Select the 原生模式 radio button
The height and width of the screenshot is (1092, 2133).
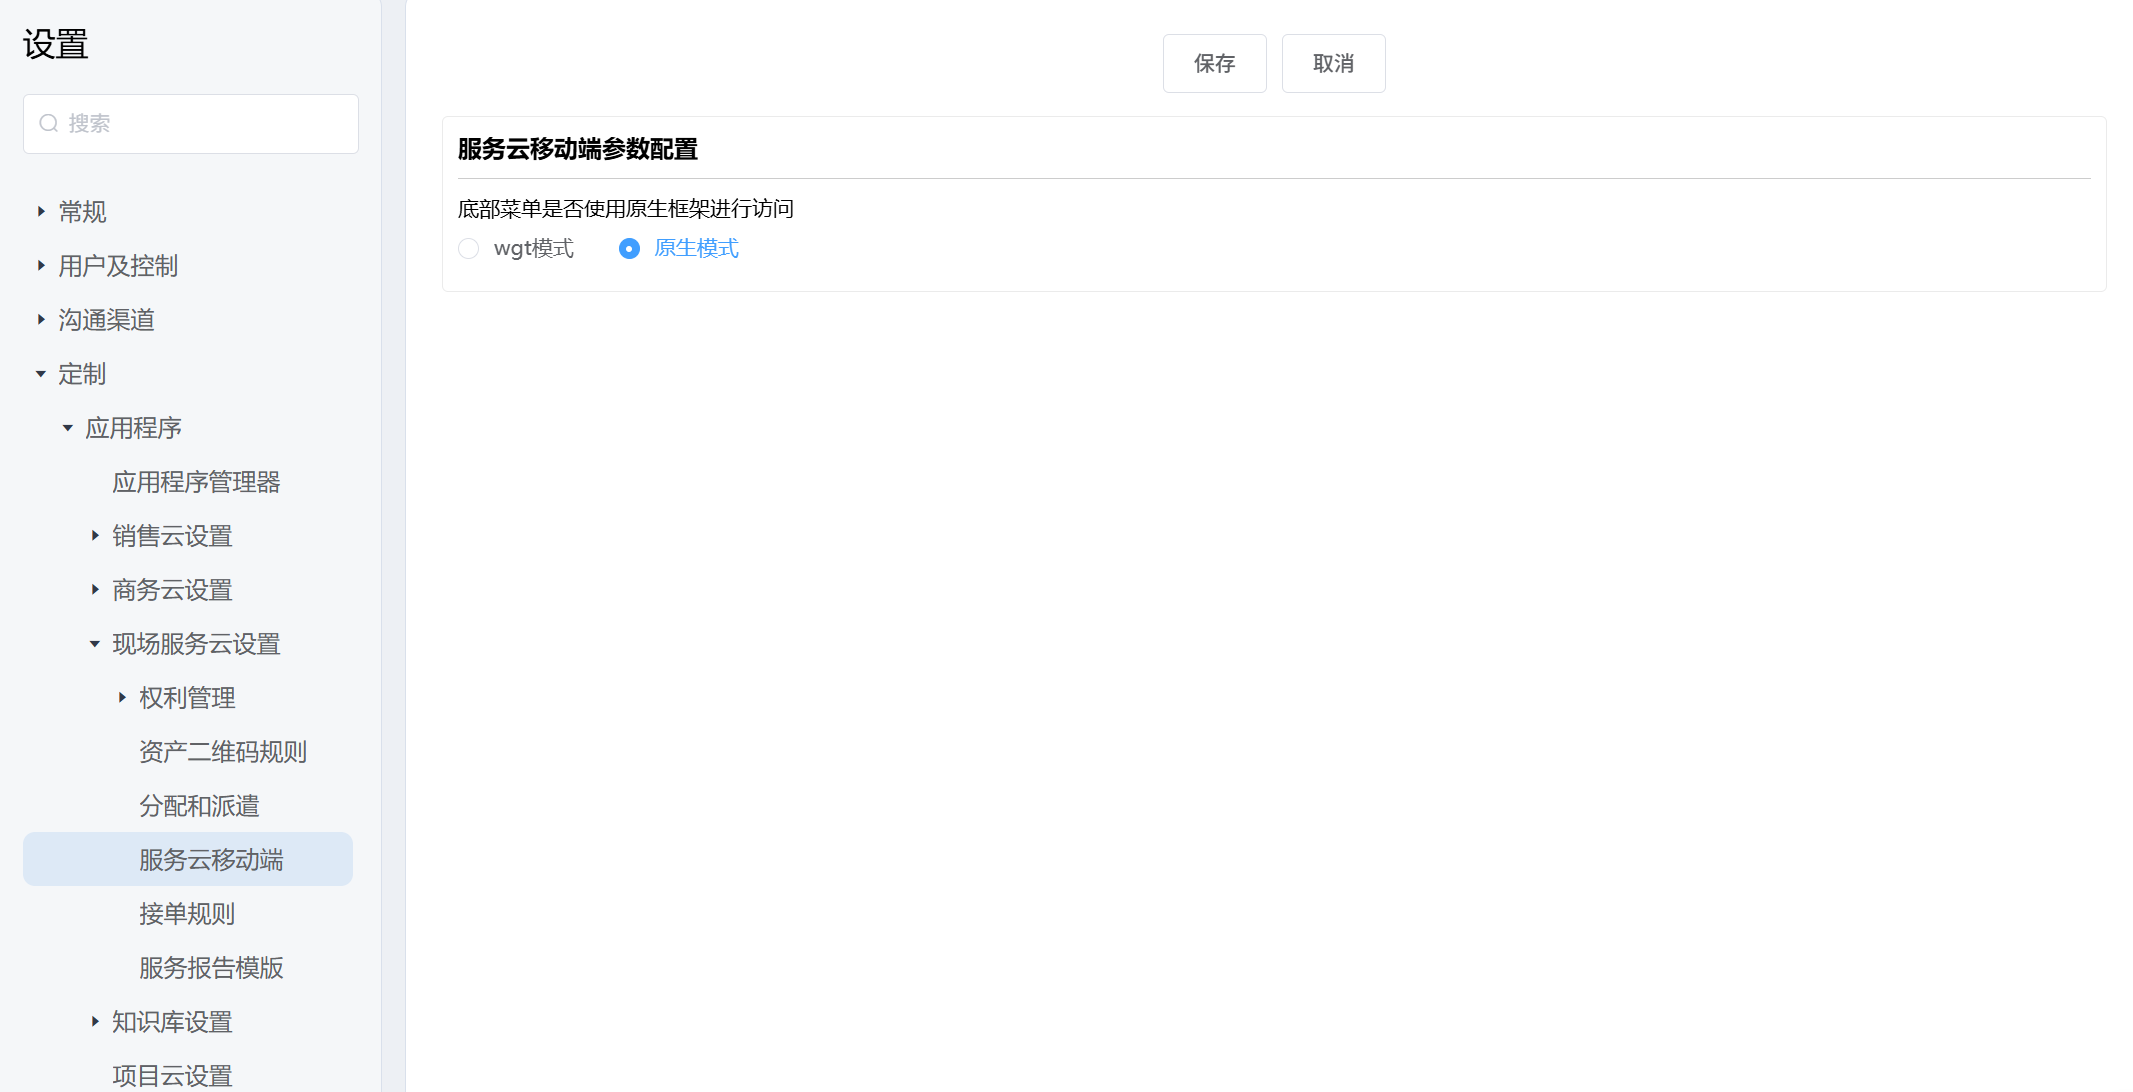(629, 248)
